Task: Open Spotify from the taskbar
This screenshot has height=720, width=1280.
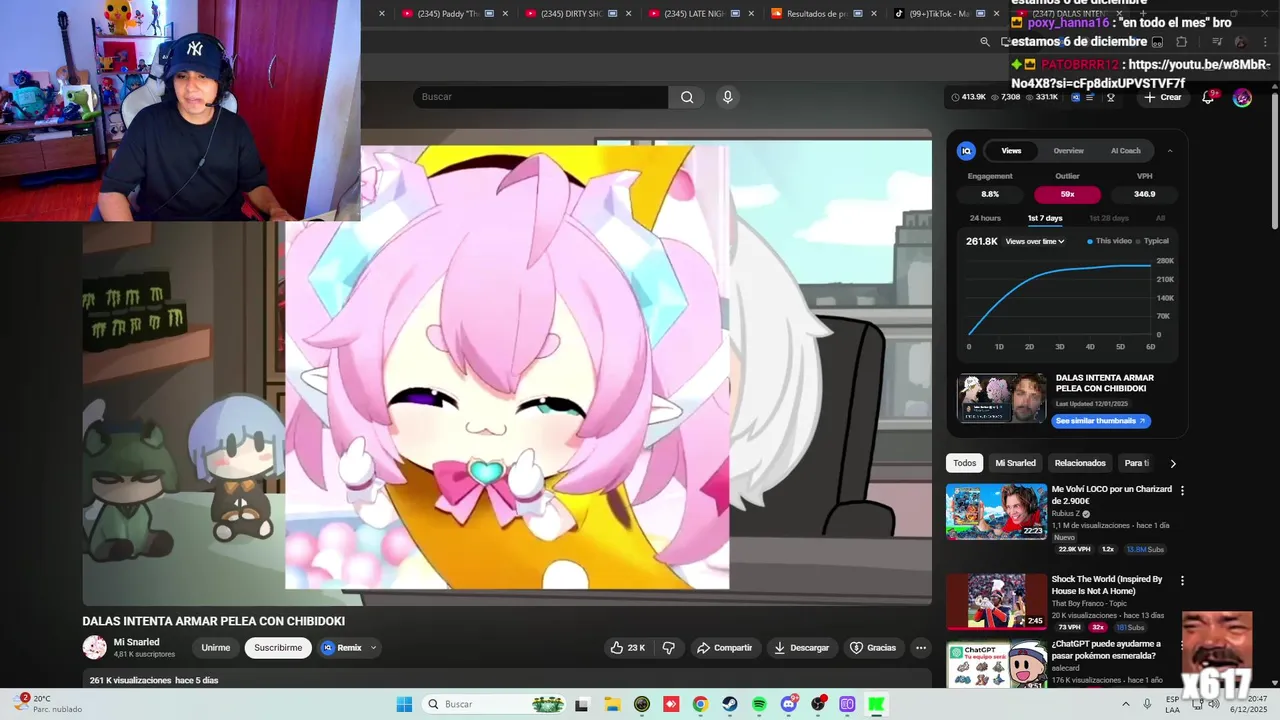Action: point(759,704)
